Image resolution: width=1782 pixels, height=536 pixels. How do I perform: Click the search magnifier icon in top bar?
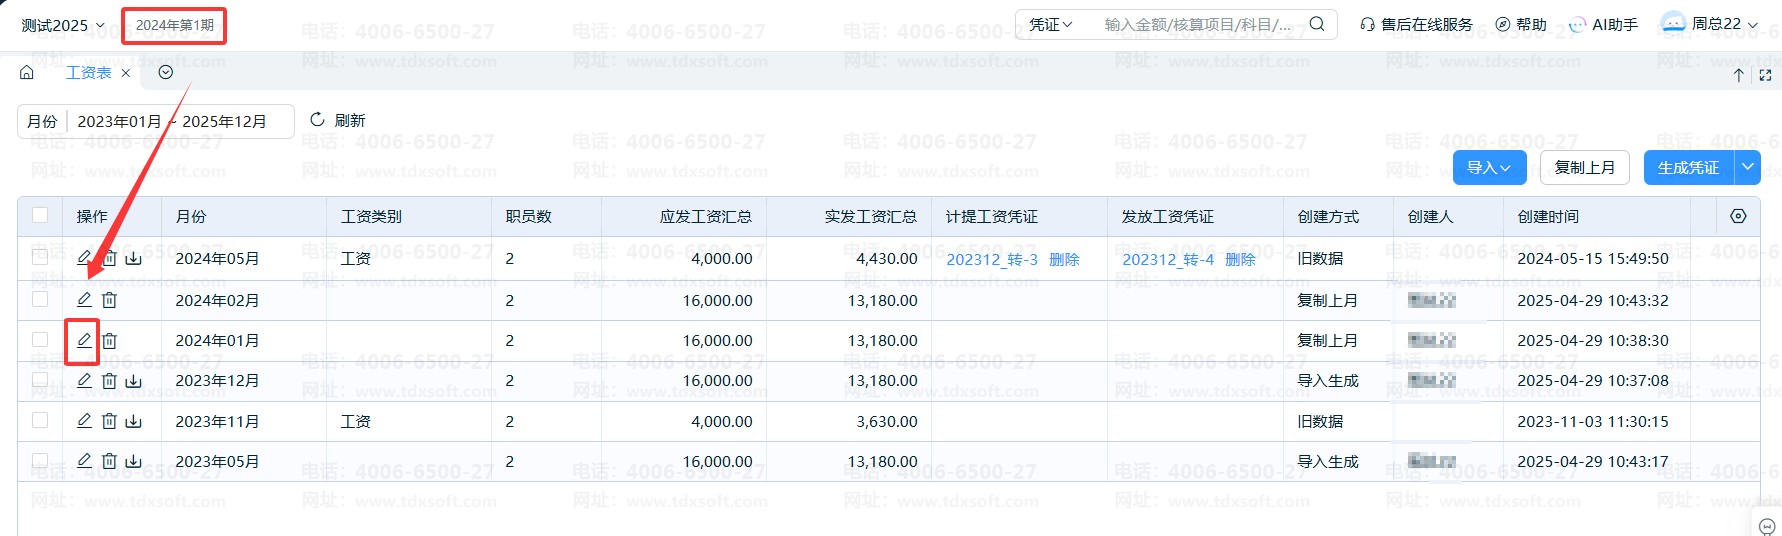tap(1317, 24)
